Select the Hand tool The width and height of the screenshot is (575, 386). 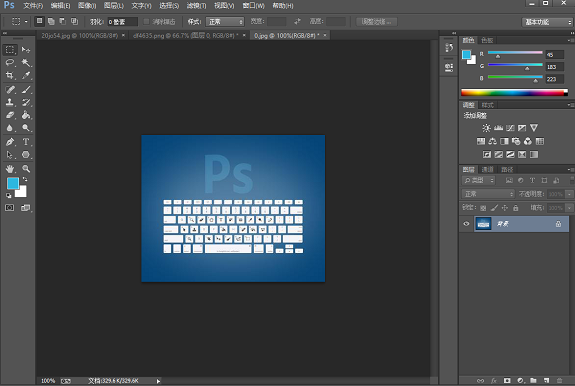coord(10,169)
